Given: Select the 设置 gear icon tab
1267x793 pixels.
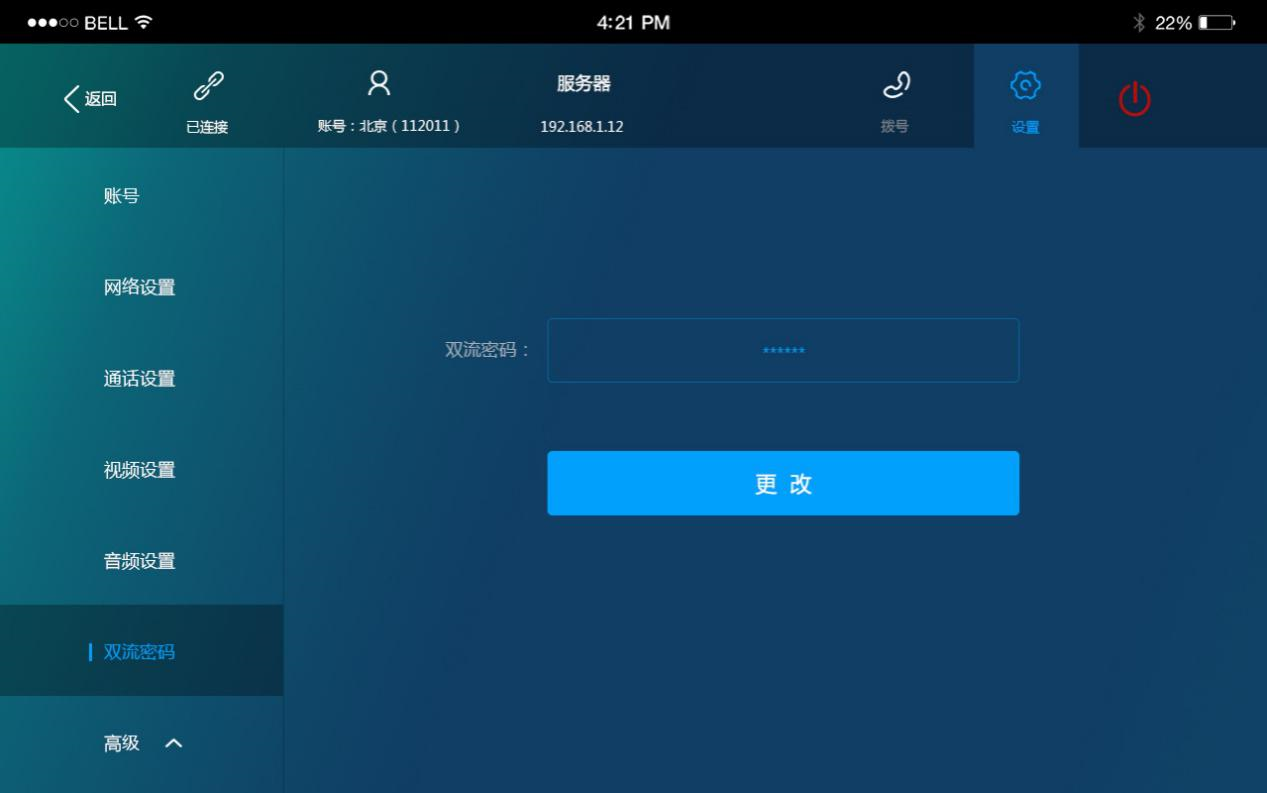Looking at the screenshot, I should coord(1025,87).
